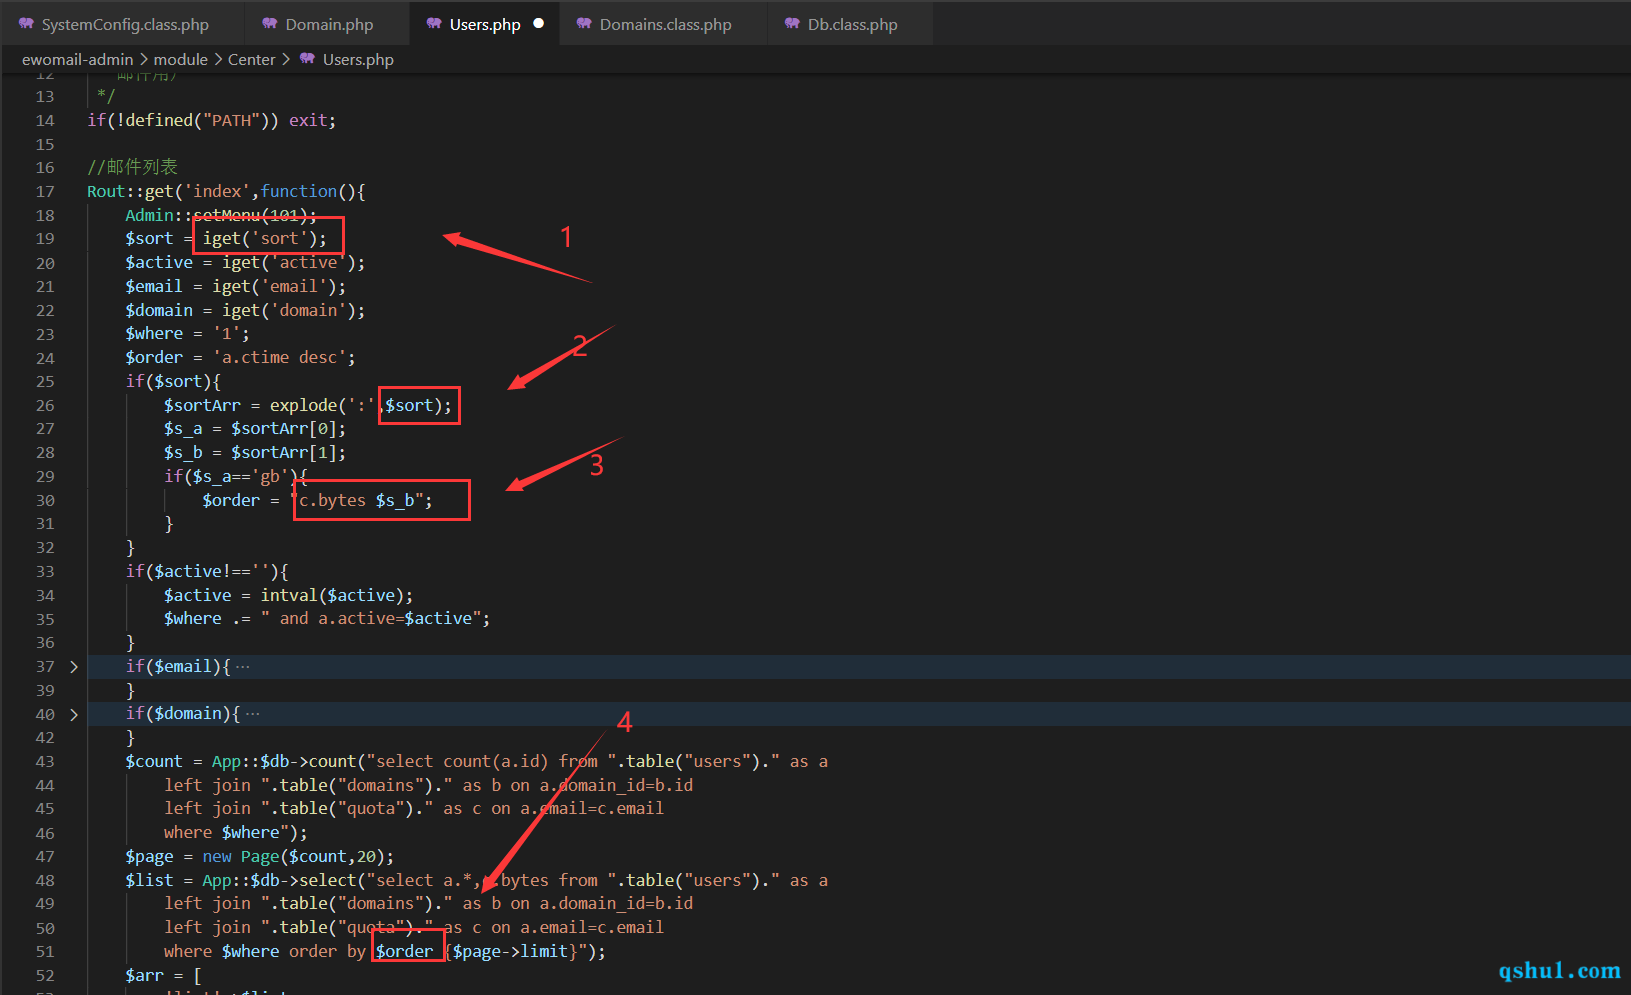Click line number 51 in gutter
1631x995 pixels.
point(45,952)
